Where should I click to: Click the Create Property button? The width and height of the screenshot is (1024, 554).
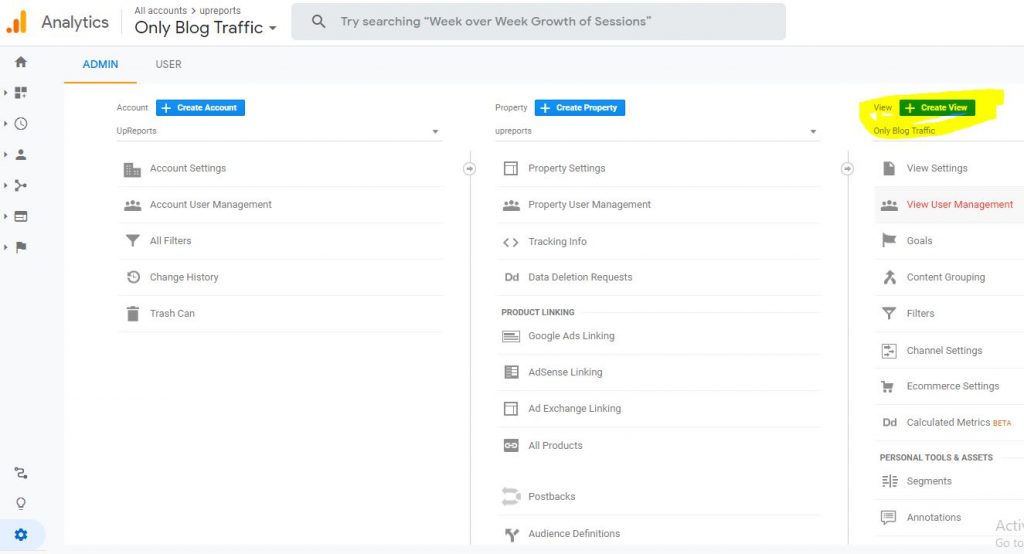(x=580, y=108)
